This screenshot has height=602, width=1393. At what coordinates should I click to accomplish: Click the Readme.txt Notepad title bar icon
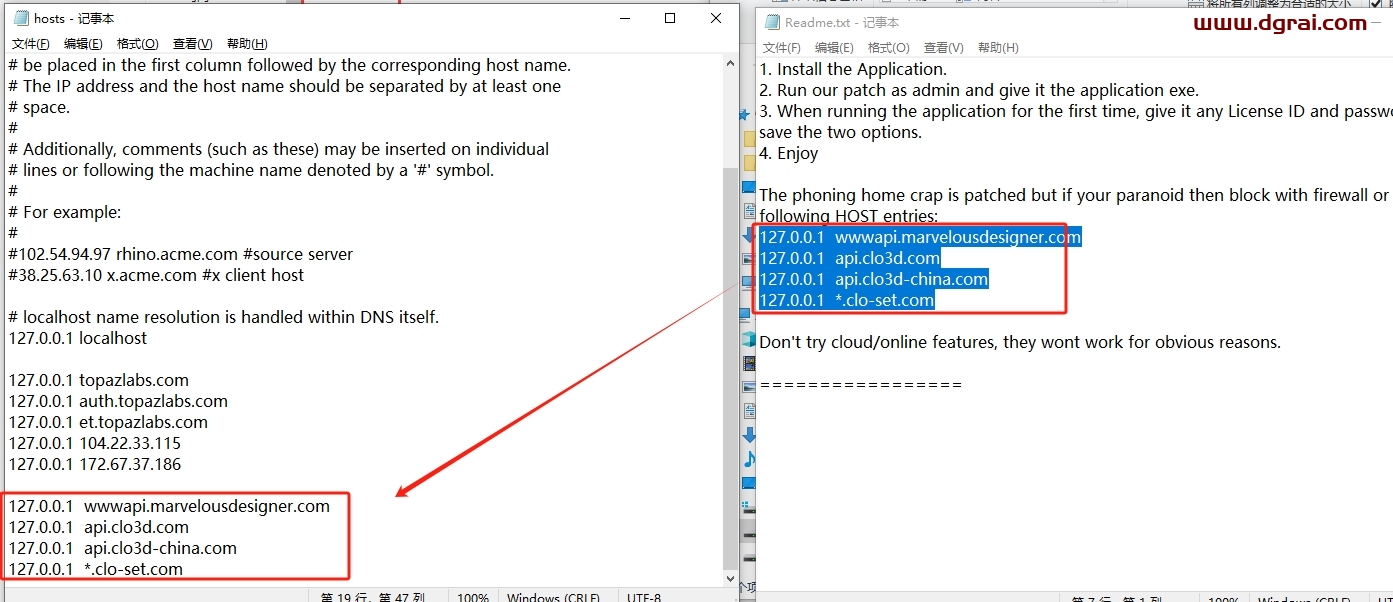pyautogui.click(x=771, y=22)
